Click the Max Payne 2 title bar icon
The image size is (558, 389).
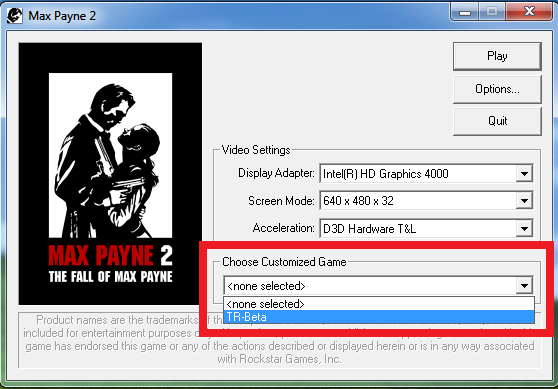[14, 16]
